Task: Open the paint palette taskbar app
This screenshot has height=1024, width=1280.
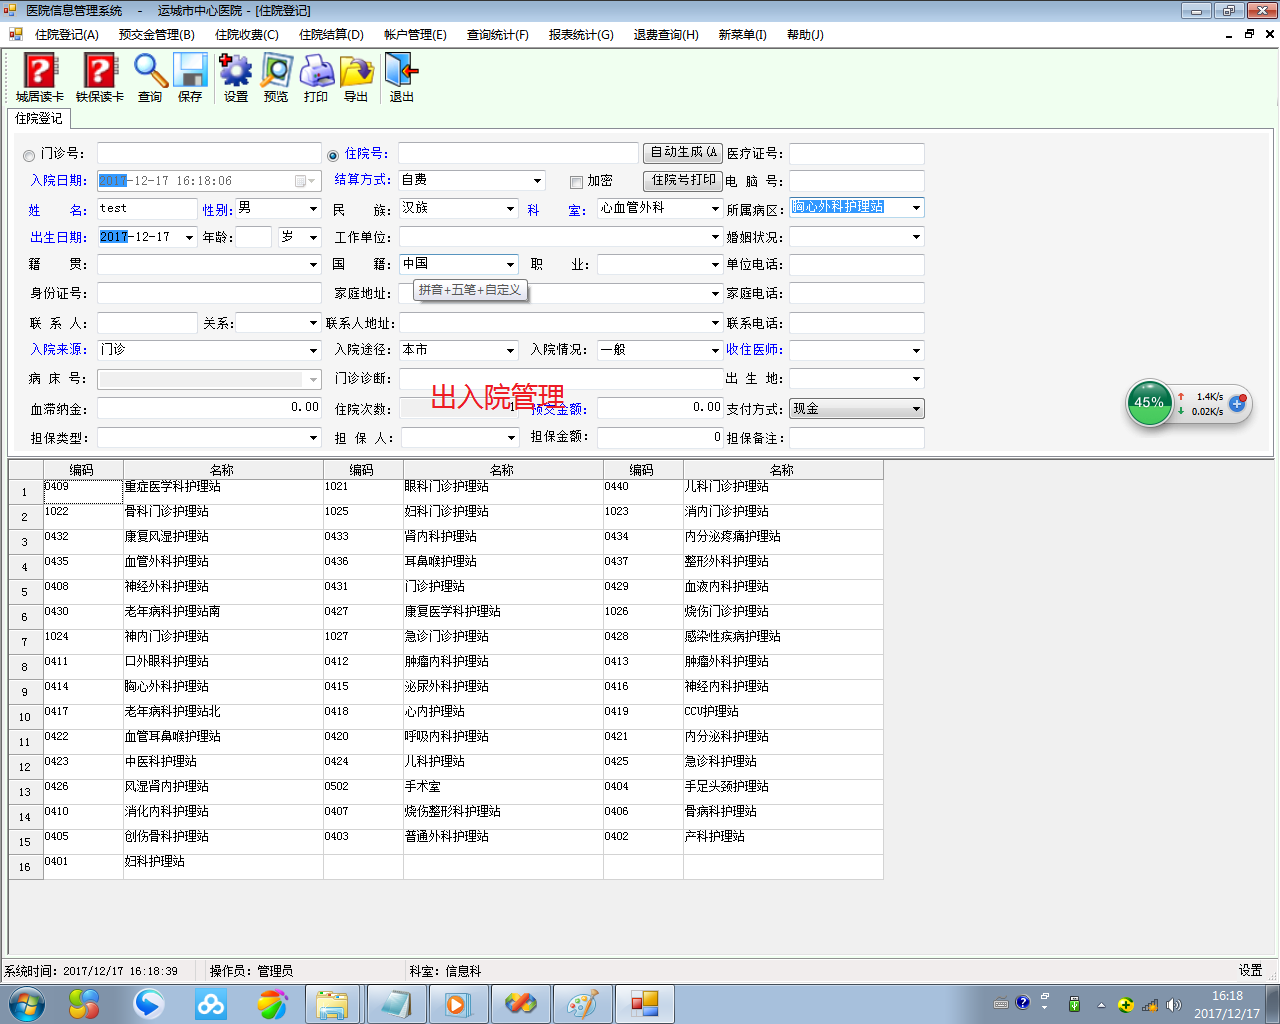Action: 583,1004
